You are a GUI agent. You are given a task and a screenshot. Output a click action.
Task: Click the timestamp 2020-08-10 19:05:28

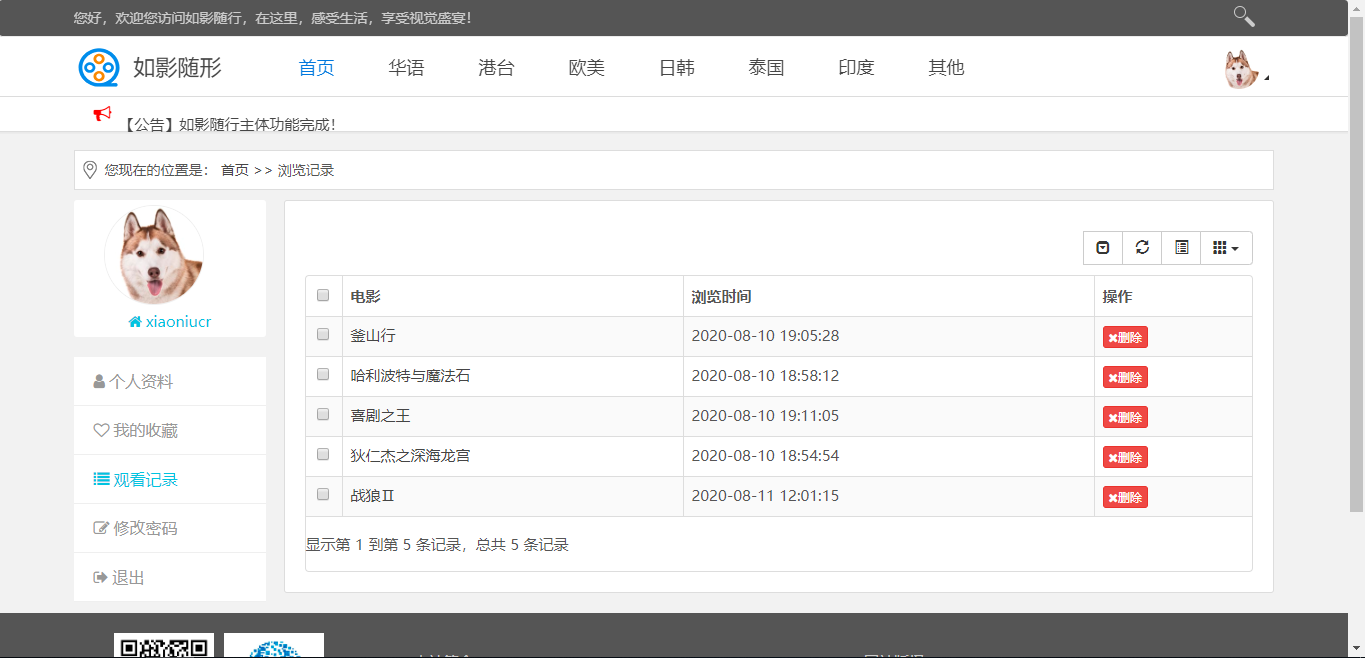point(765,336)
